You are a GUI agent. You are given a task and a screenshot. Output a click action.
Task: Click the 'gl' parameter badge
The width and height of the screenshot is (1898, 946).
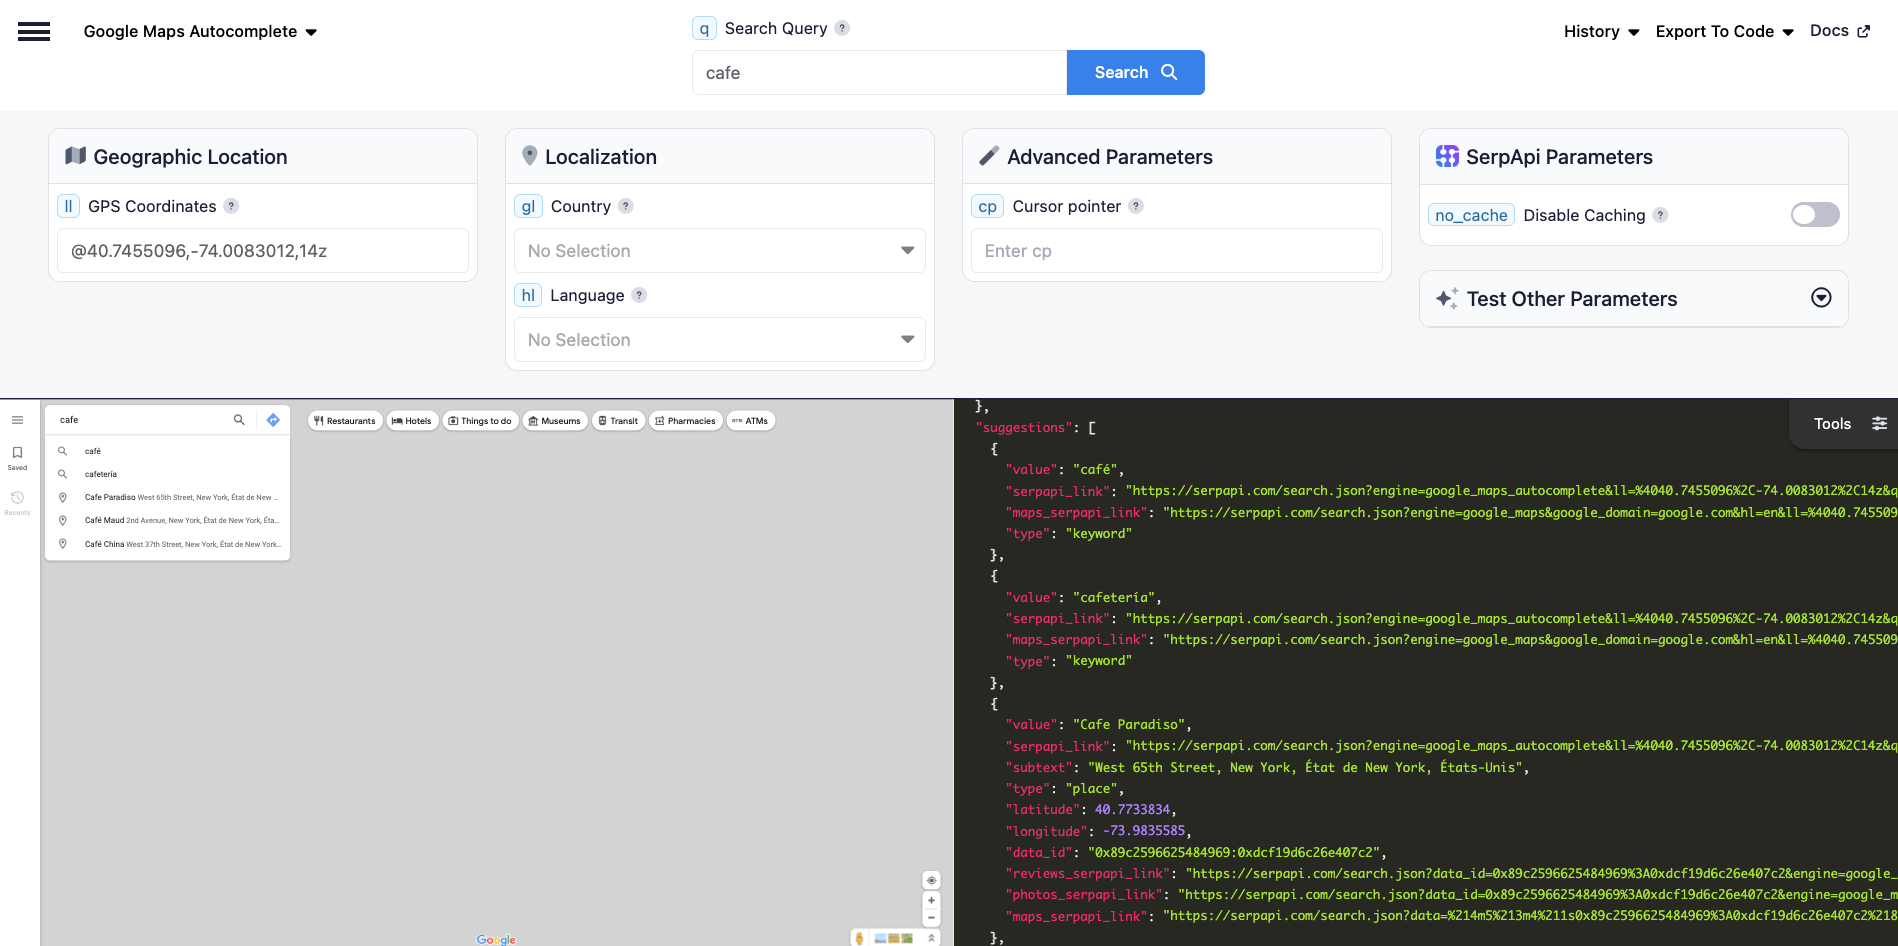coord(528,206)
